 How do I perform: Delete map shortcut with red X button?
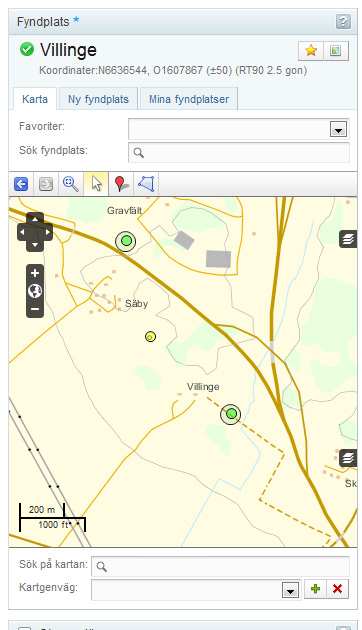337,589
